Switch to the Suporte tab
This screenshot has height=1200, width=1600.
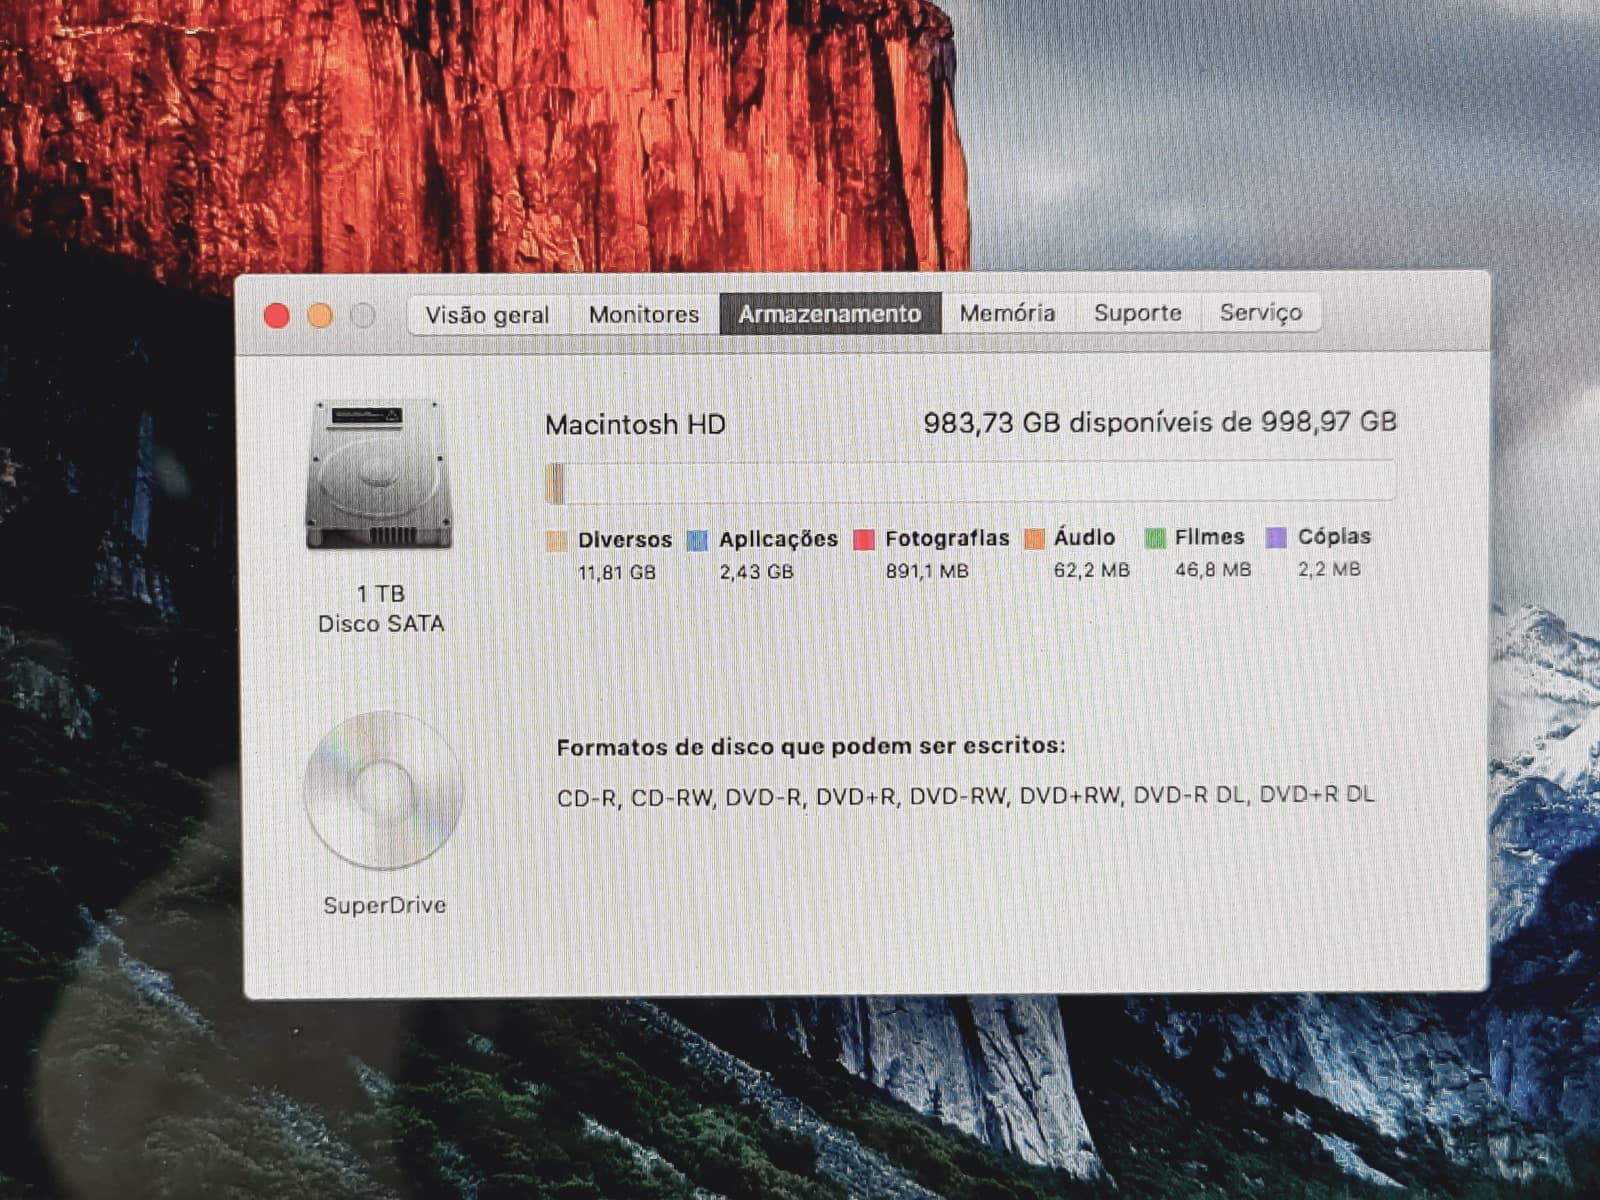pos(1138,312)
